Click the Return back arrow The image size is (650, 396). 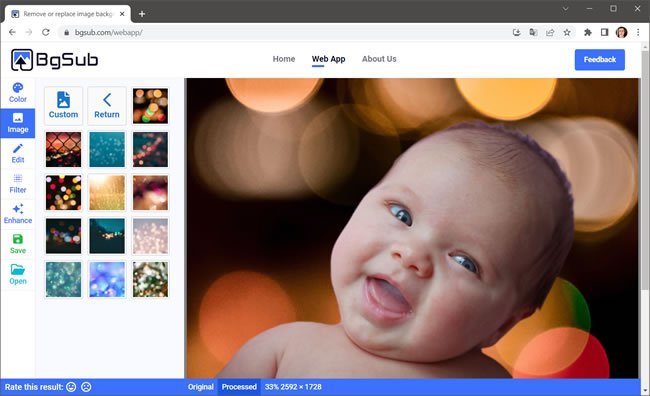point(107,100)
